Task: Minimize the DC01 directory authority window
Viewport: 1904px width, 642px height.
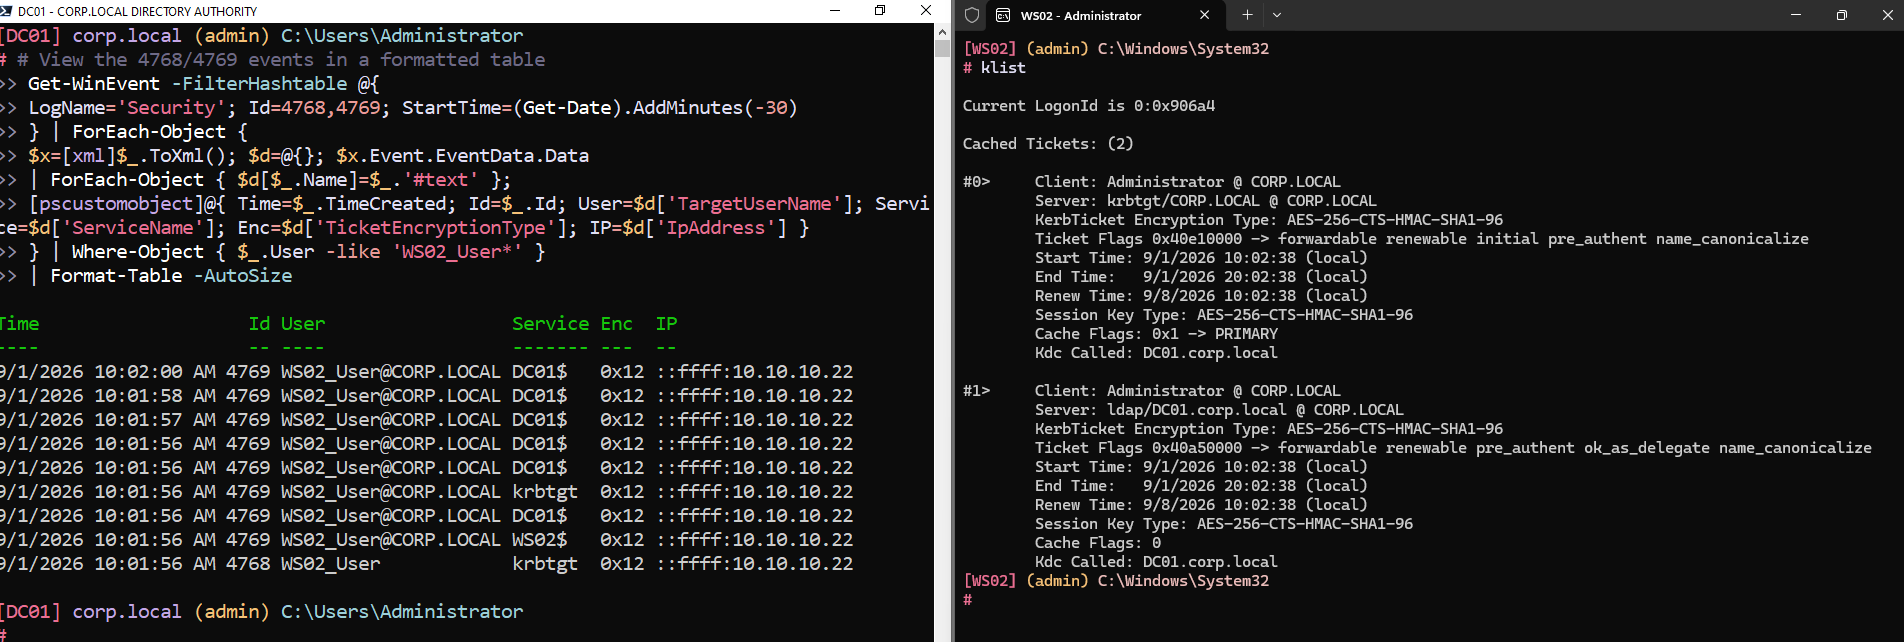Action: (x=835, y=11)
